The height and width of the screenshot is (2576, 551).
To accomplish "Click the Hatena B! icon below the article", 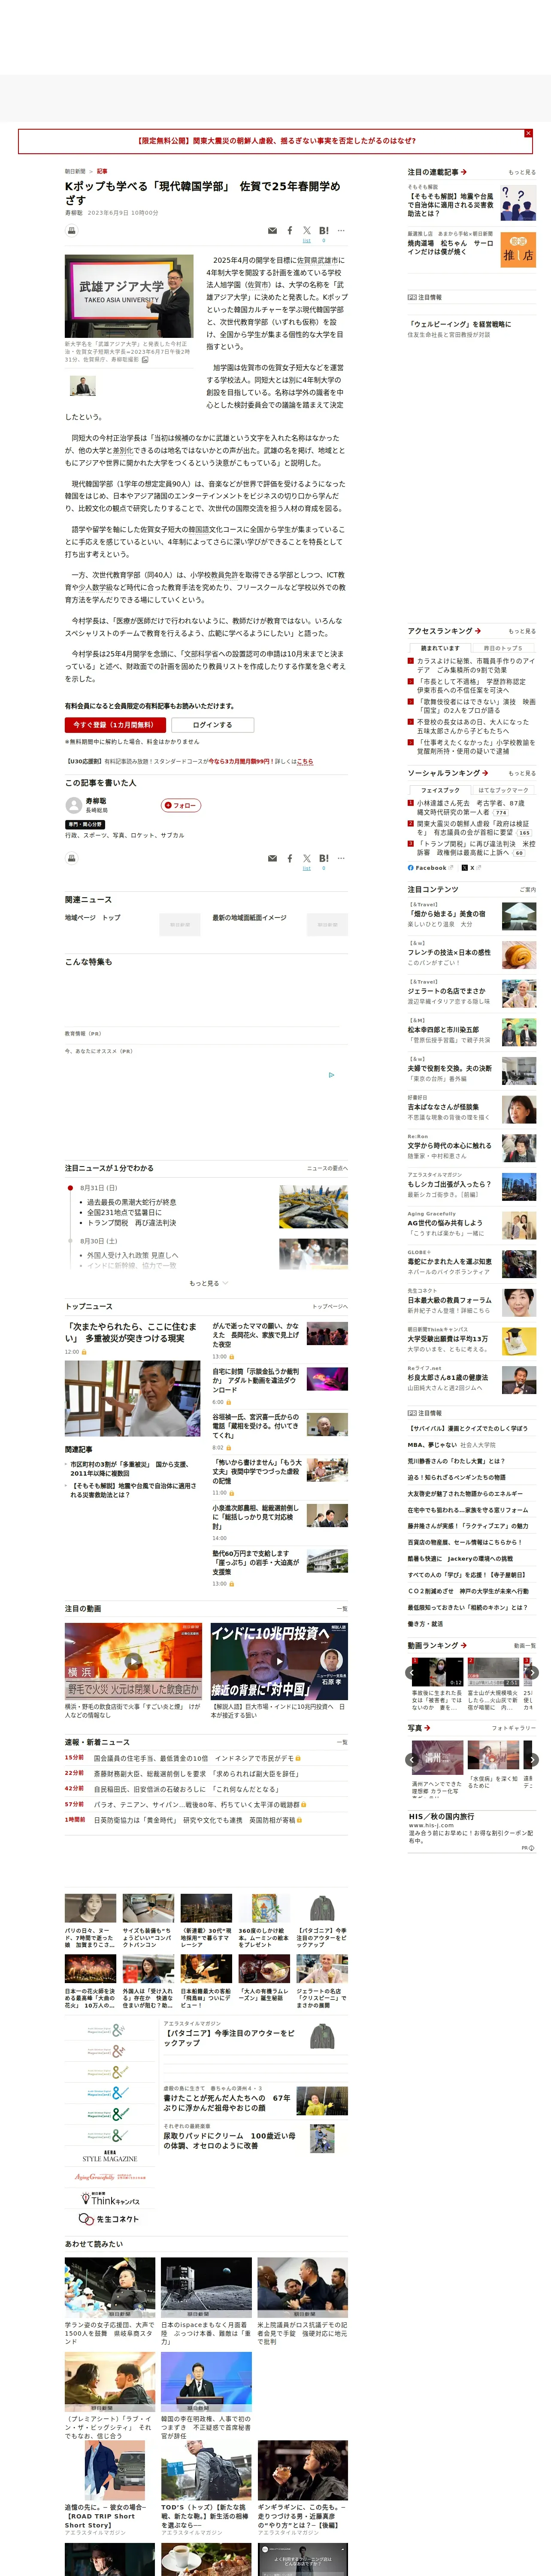I will (323, 858).
